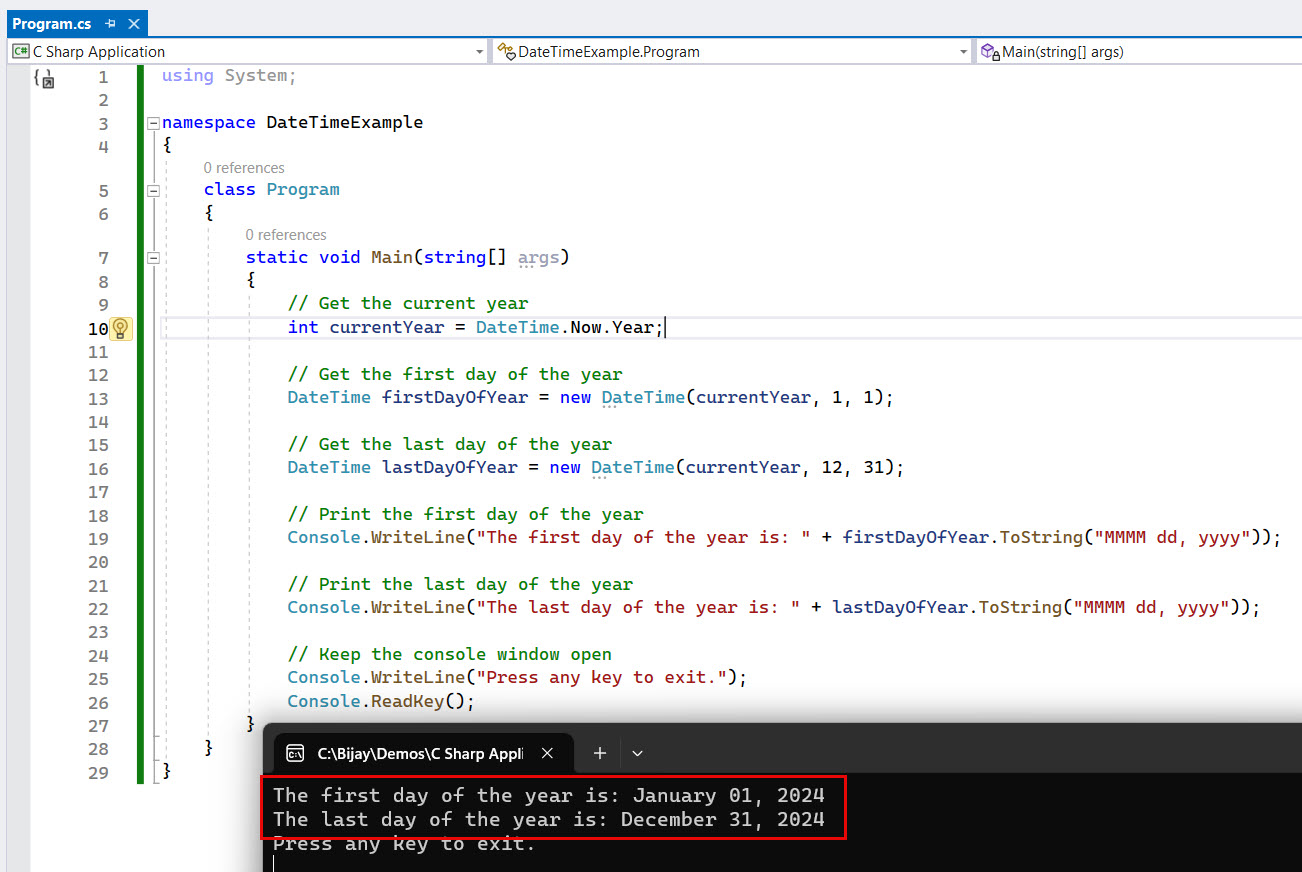Click the lightbulb Quick Actions icon on line 10
This screenshot has height=872, width=1302.
coord(120,328)
